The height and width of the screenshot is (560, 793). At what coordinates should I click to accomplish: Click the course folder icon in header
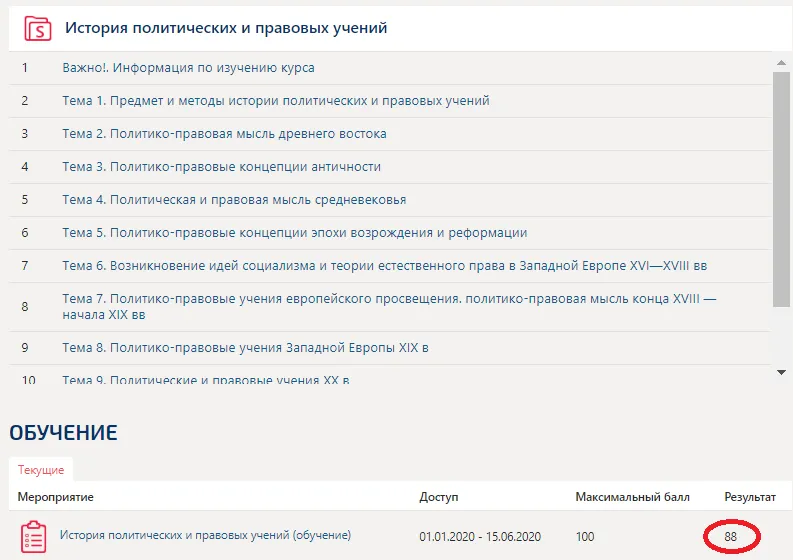coord(37,28)
